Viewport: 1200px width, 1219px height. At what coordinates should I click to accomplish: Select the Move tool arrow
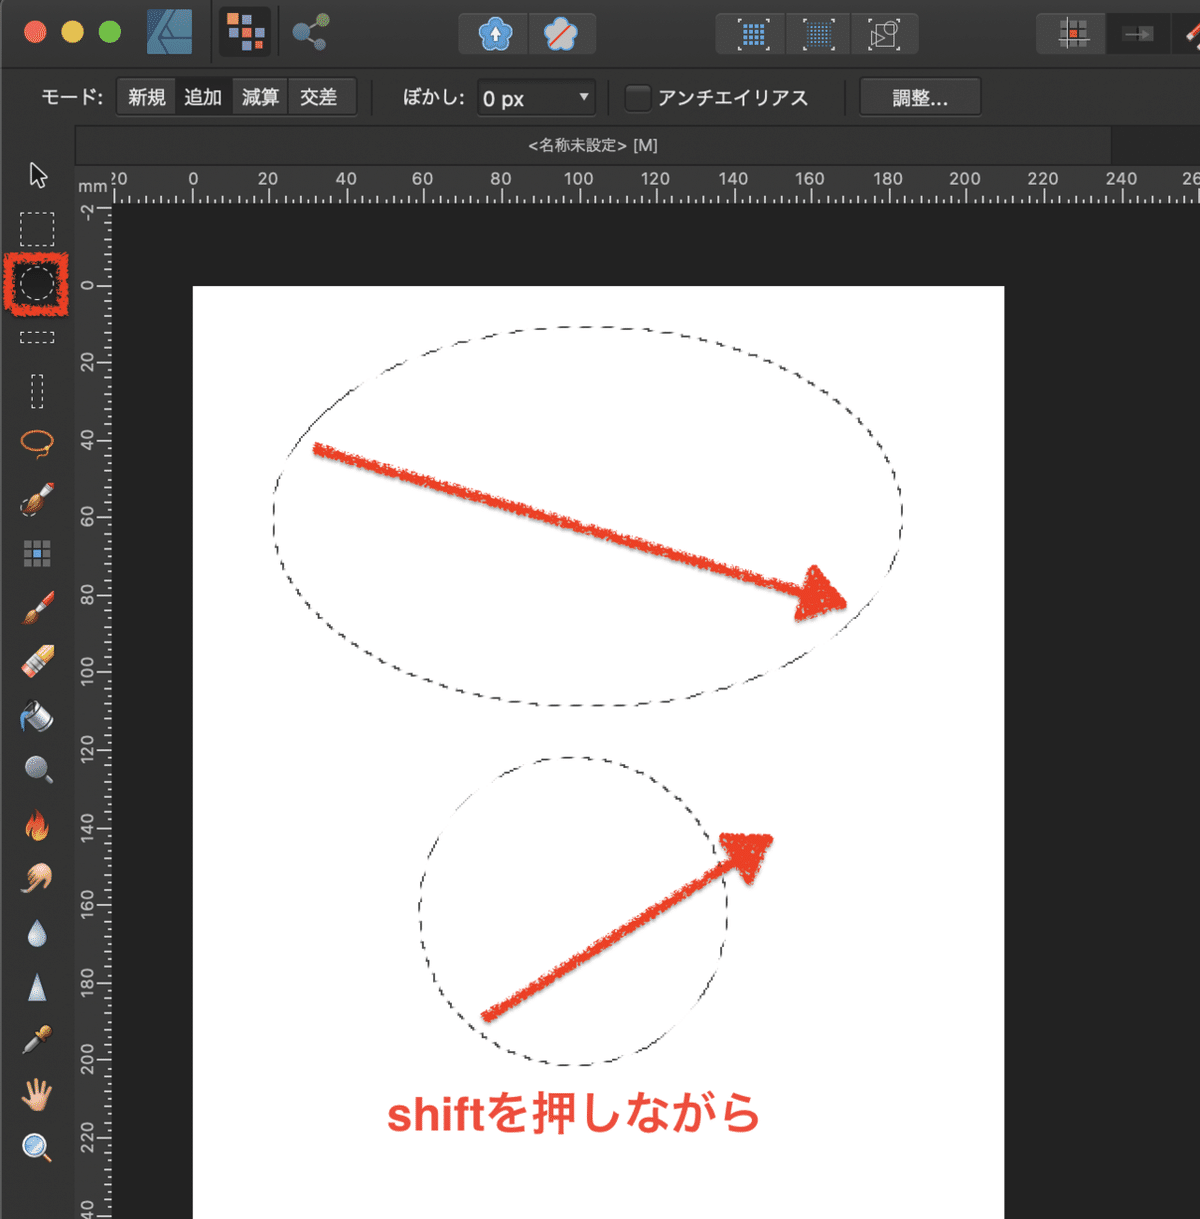(38, 175)
